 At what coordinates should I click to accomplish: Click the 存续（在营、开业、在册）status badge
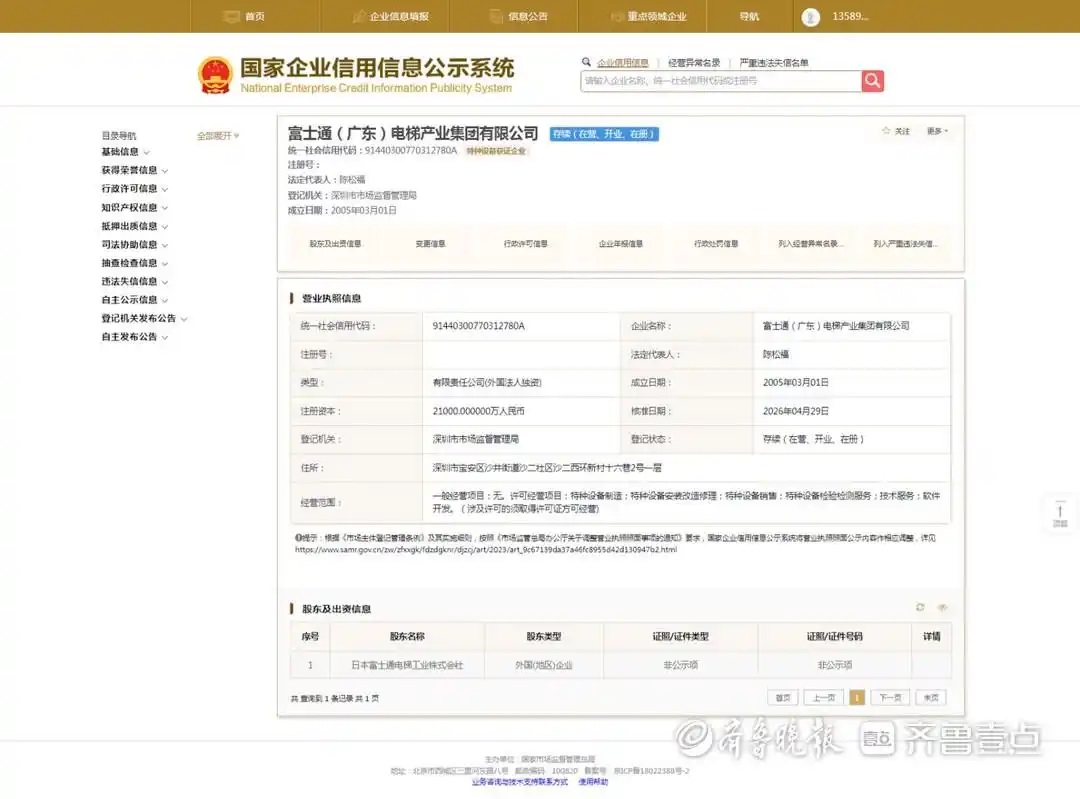tap(604, 134)
